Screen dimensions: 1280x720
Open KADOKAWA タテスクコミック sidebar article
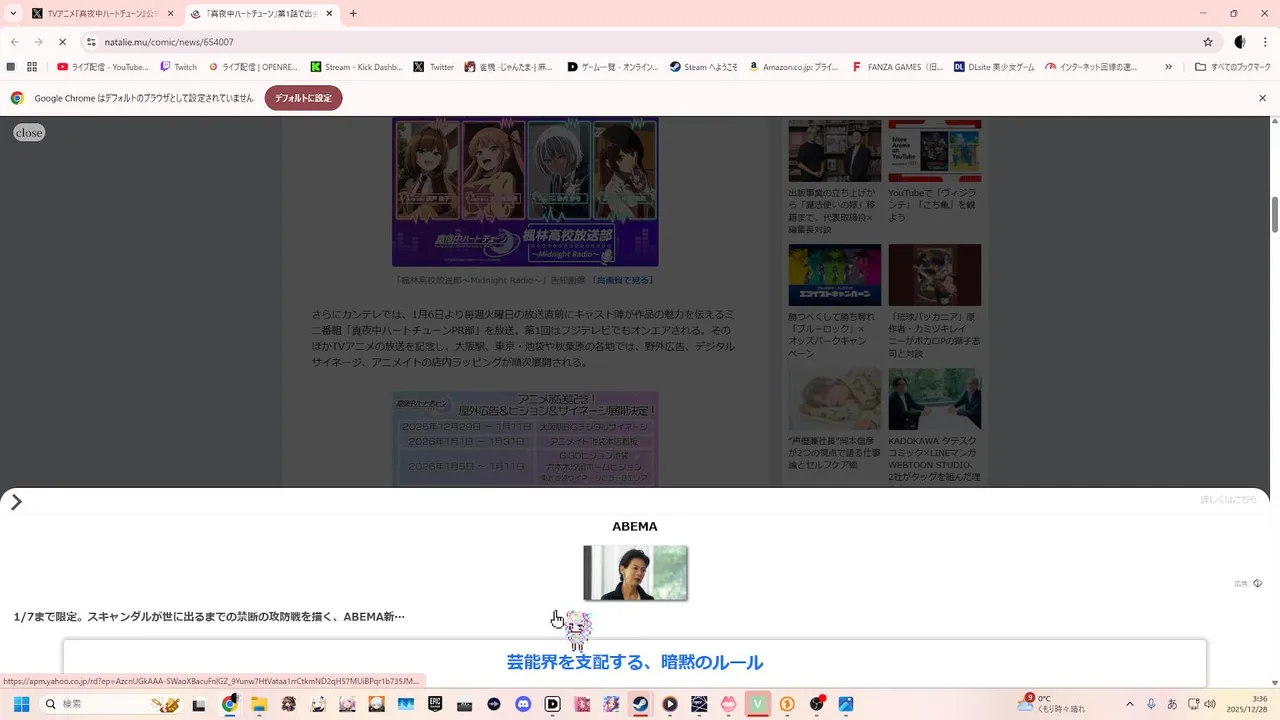[x=934, y=426]
